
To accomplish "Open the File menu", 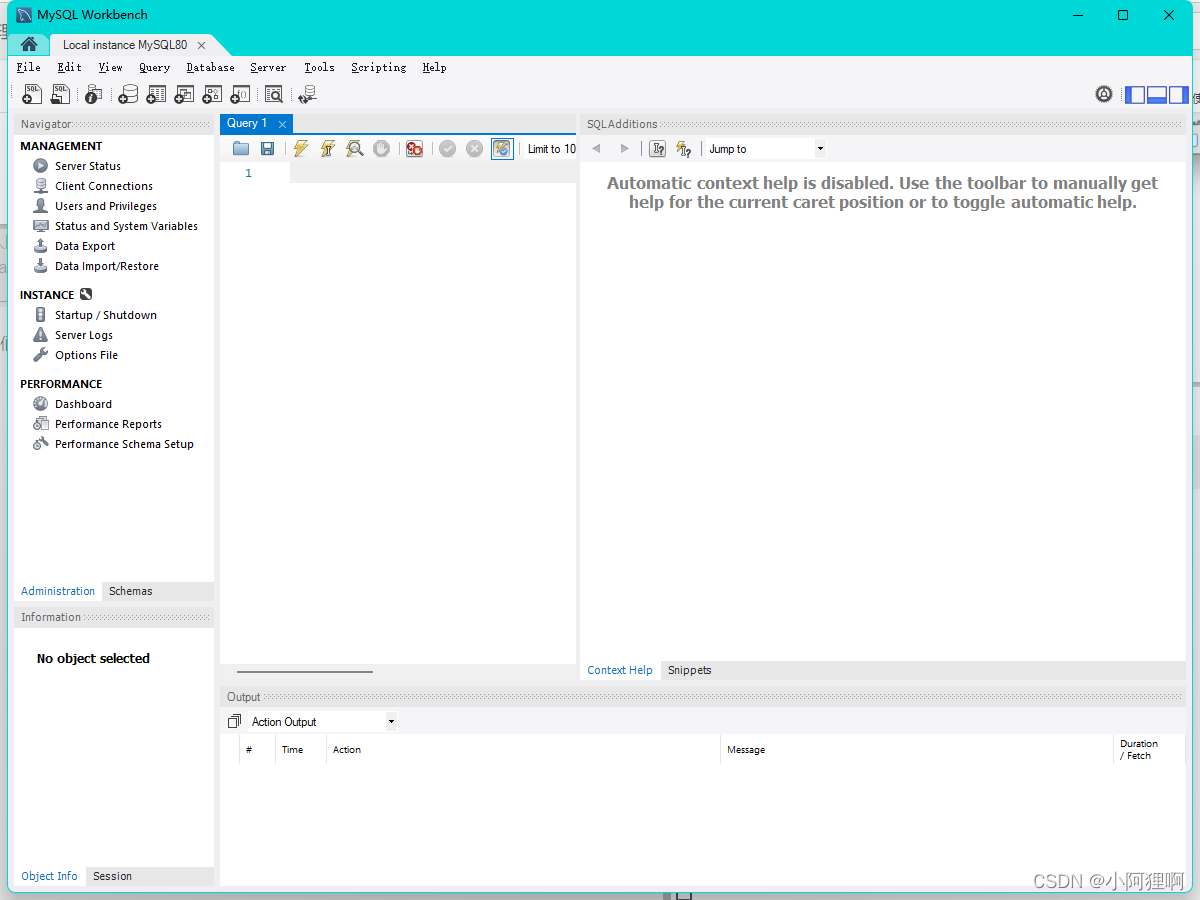I will tap(28, 67).
